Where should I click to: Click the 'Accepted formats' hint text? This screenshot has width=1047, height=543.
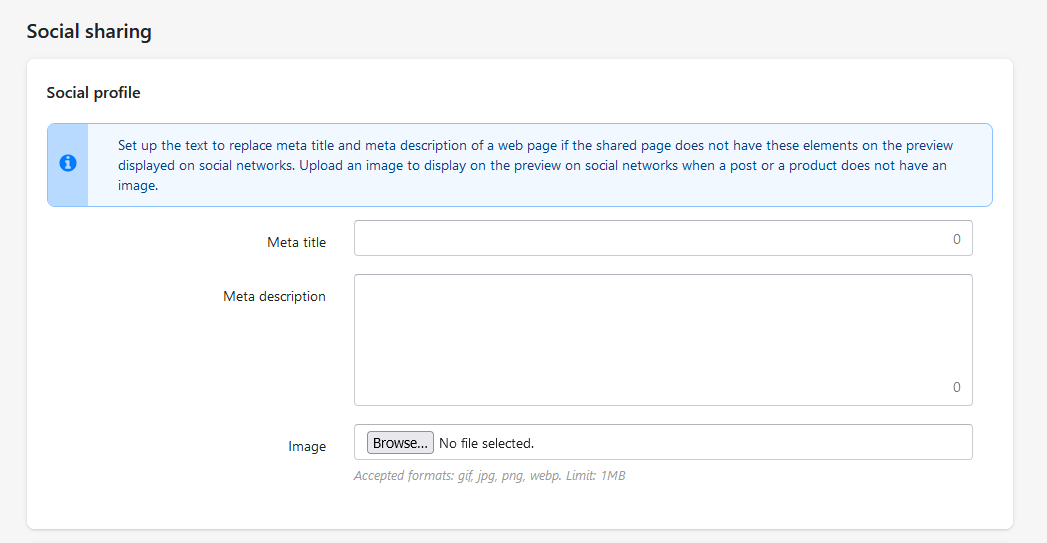click(x=489, y=476)
